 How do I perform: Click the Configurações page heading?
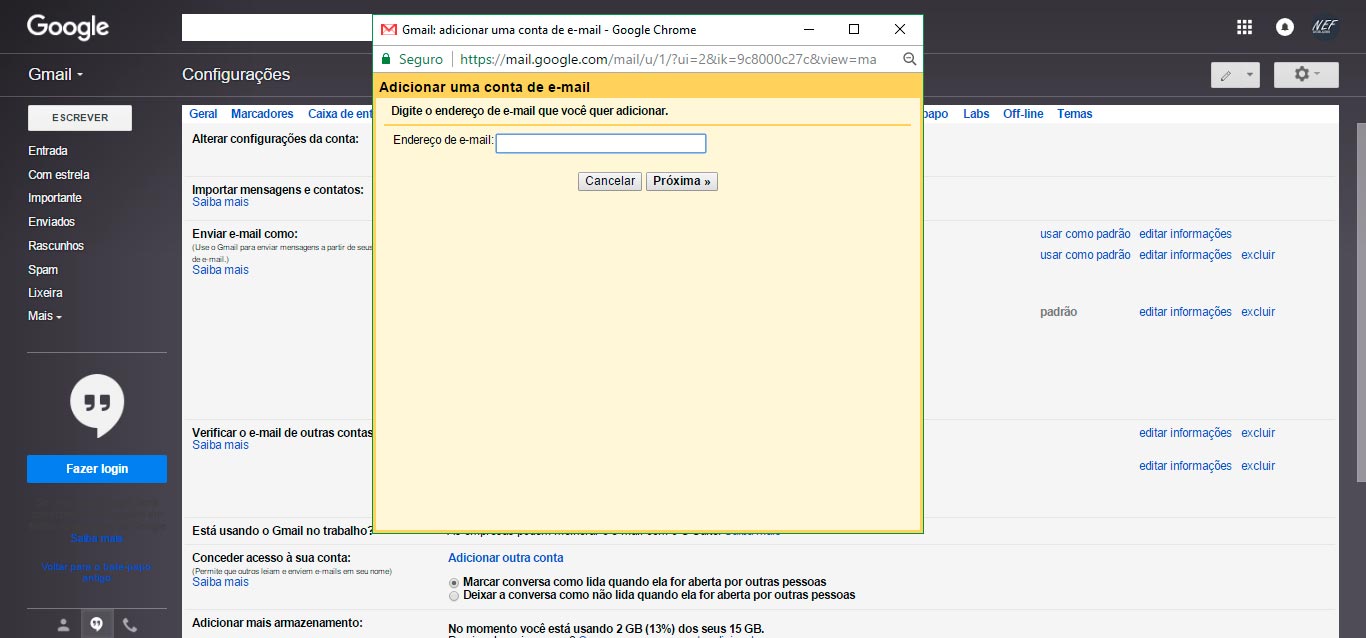tap(236, 74)
